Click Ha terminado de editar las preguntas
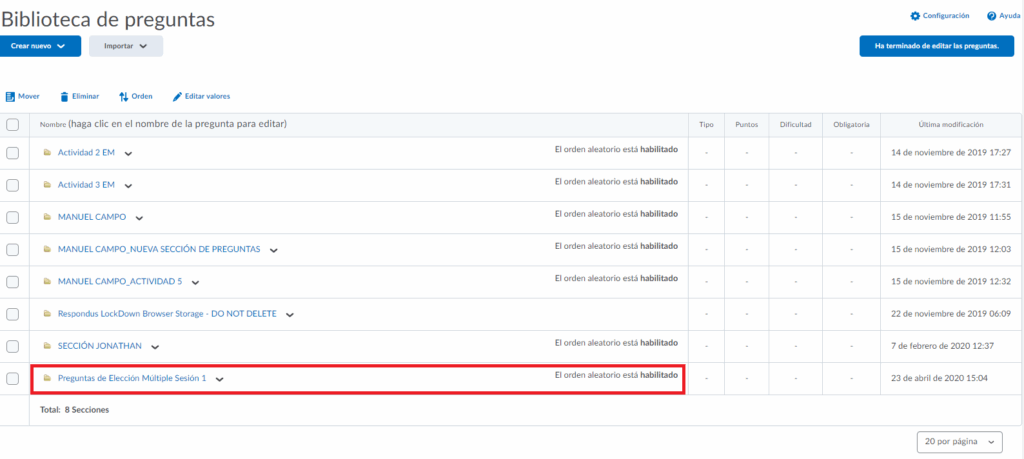Viewport: 1024px width, 459px height. pyautogui.click(x=936, y=46)
